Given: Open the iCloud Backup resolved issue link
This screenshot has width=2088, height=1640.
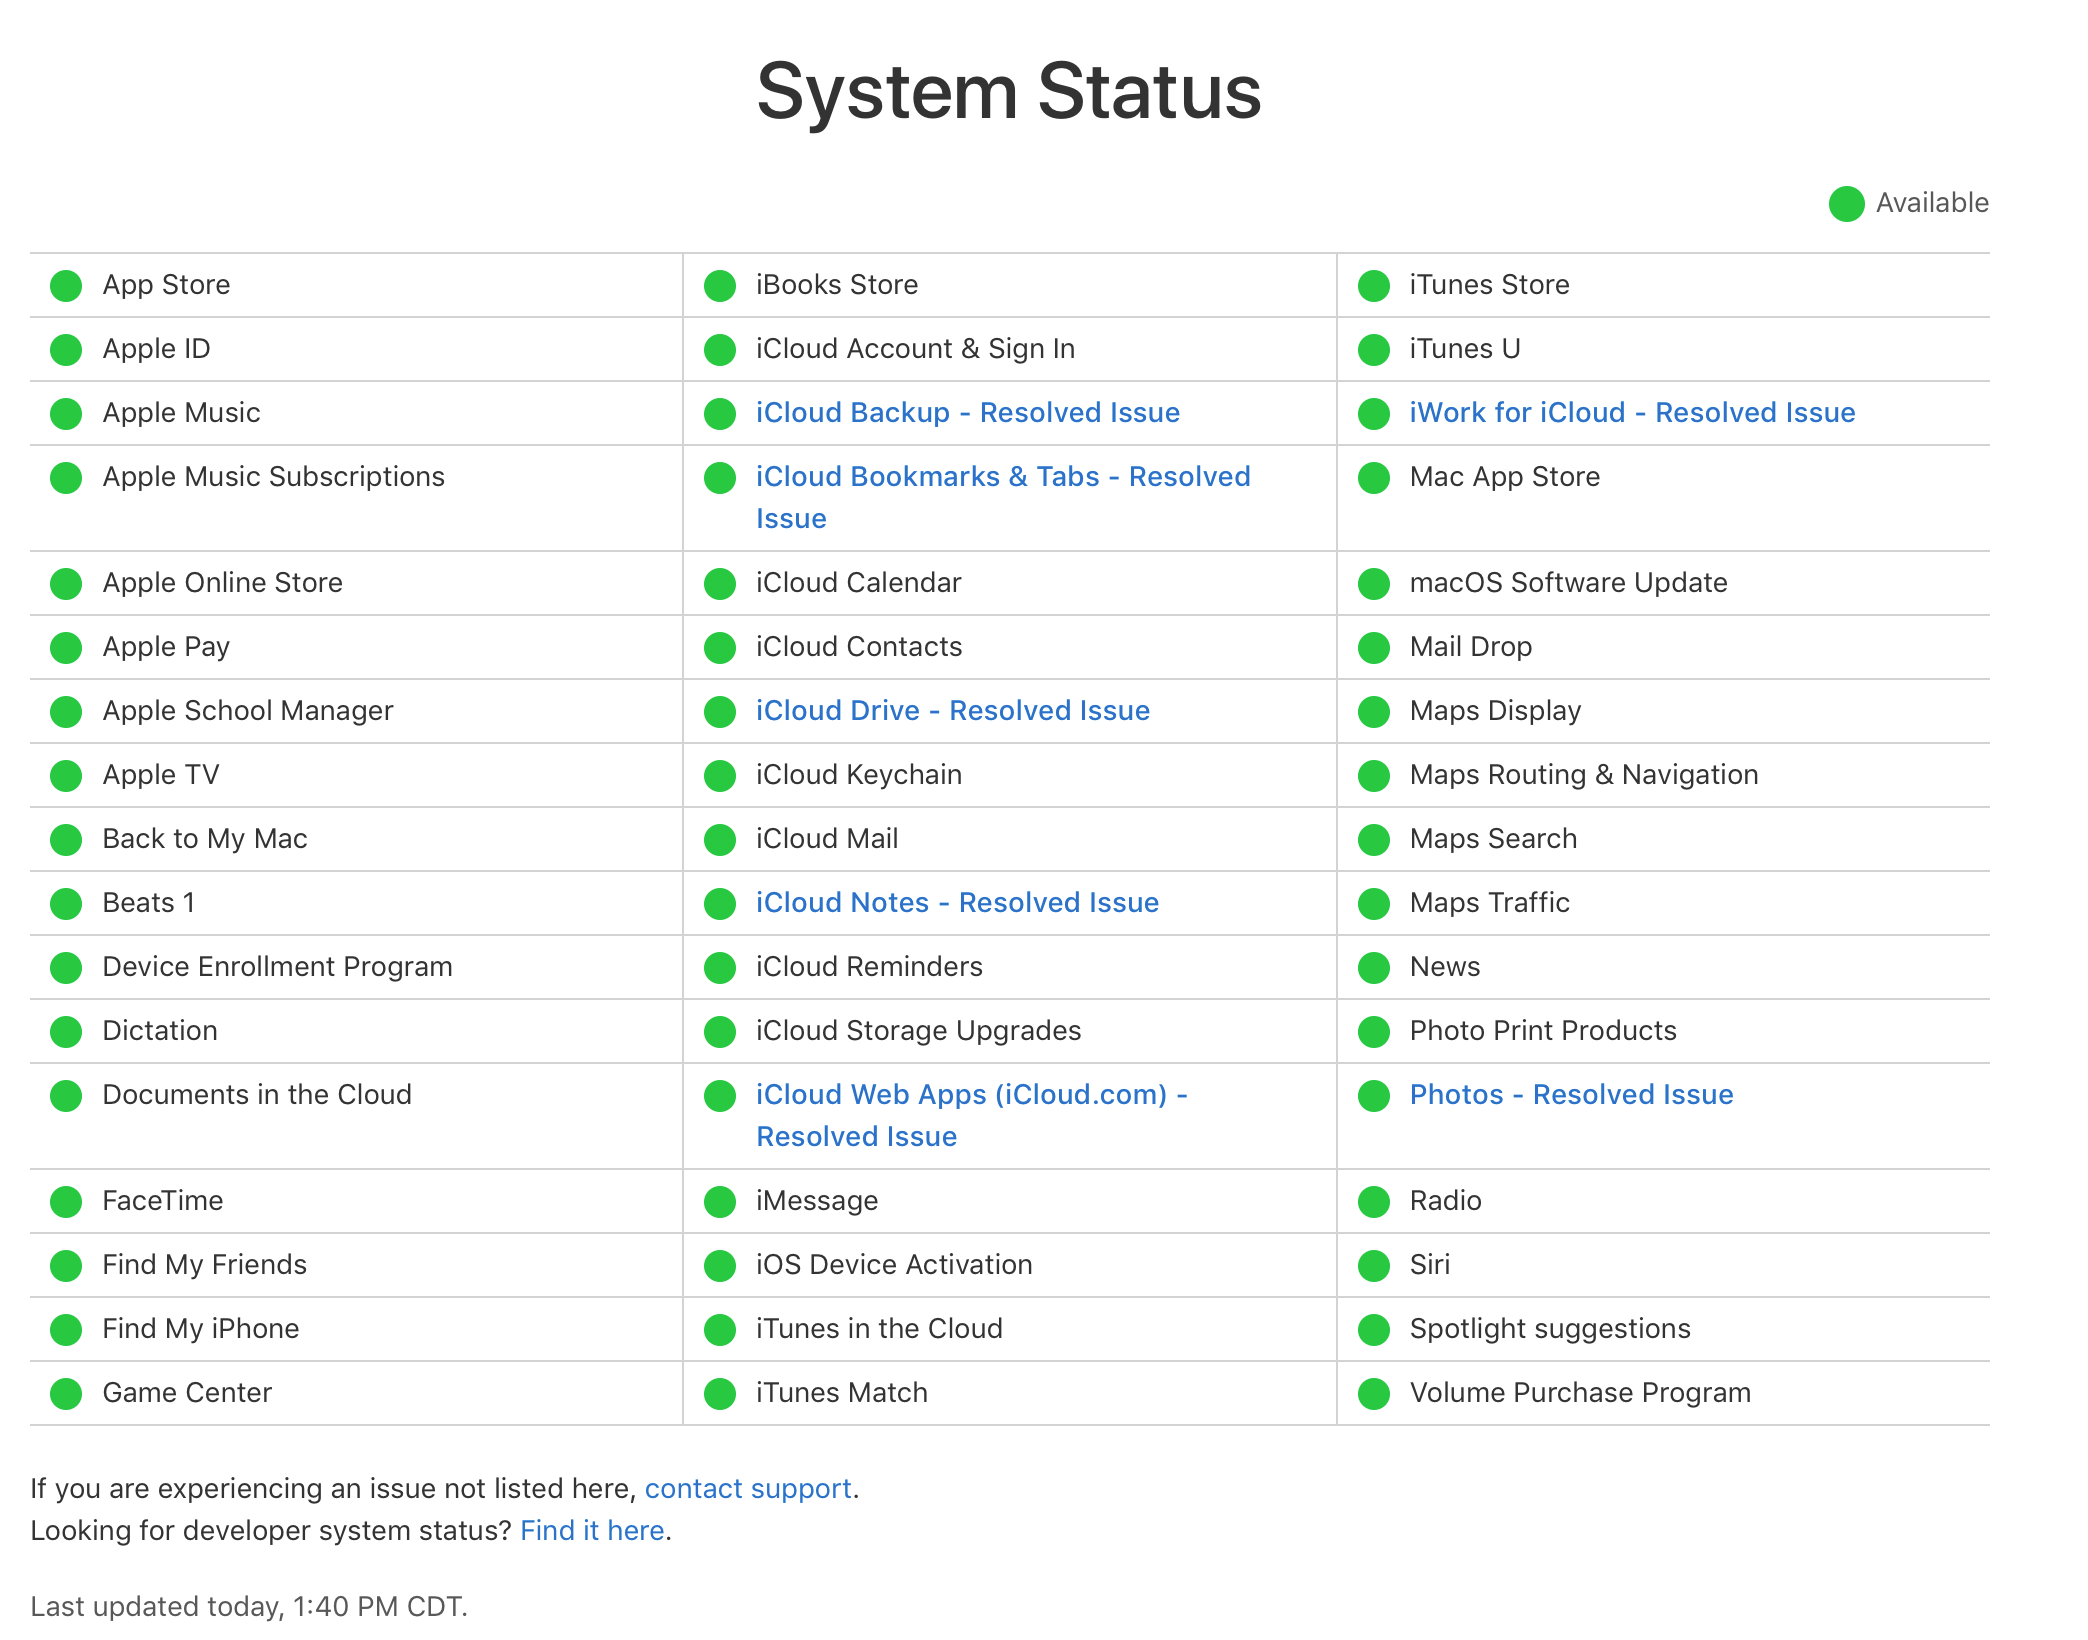Looking at the screenshot, I should (x=968, y=413).
